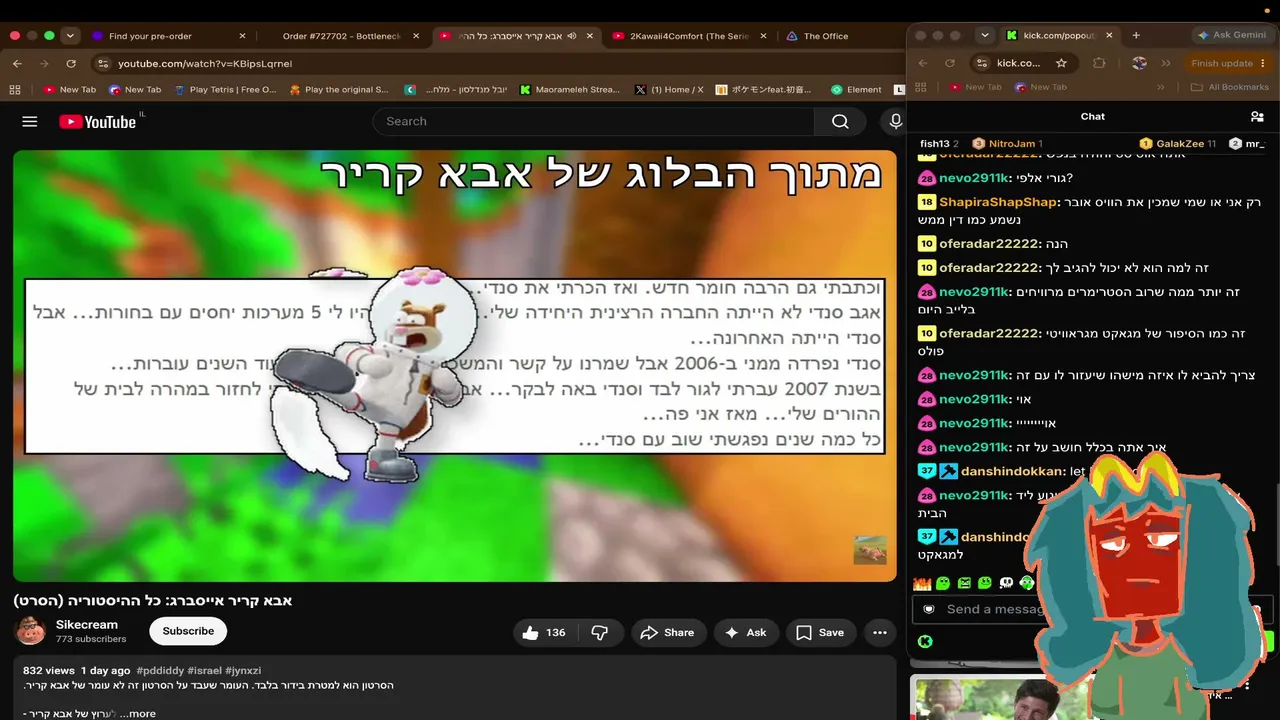
Task: Expand hidden toolbar items chevron in Kick window
Action: coord(1166,63)
